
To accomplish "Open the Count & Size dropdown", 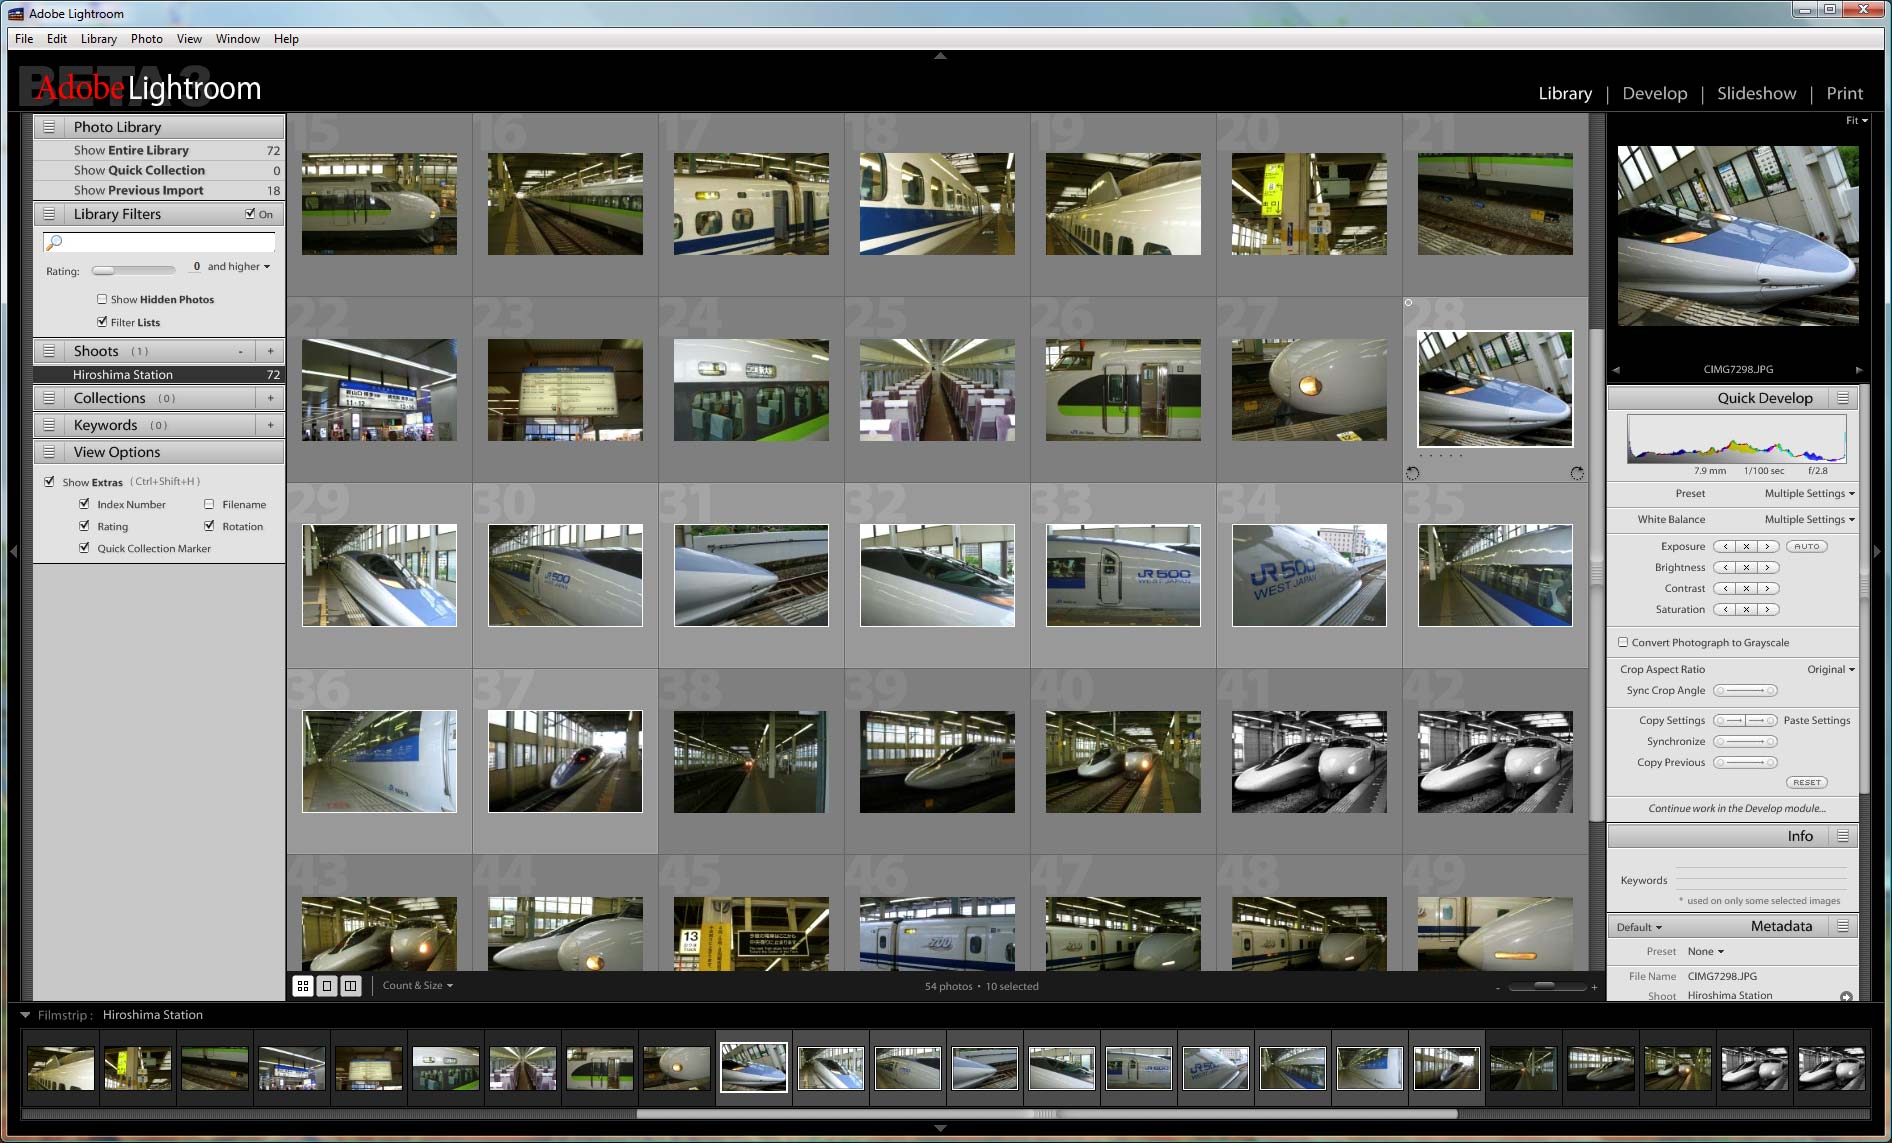I will tap(417, 986).
